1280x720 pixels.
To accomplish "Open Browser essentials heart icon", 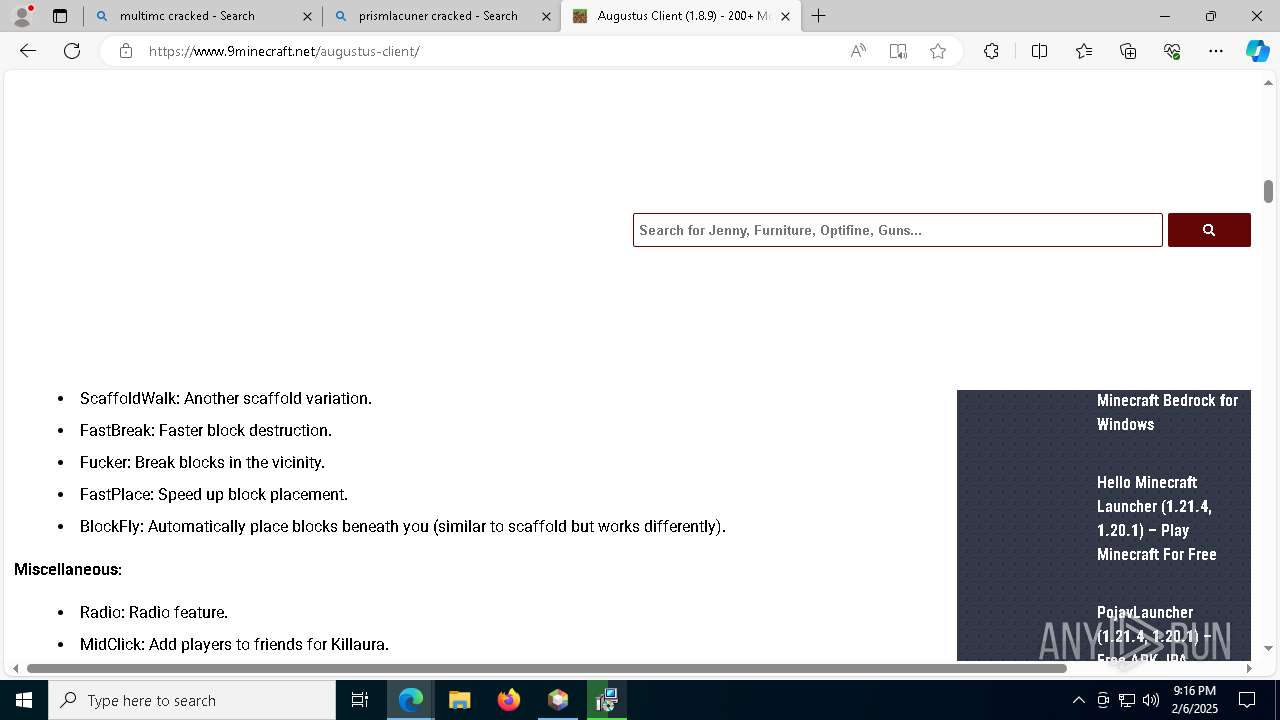I will [x=1172, y=51].
